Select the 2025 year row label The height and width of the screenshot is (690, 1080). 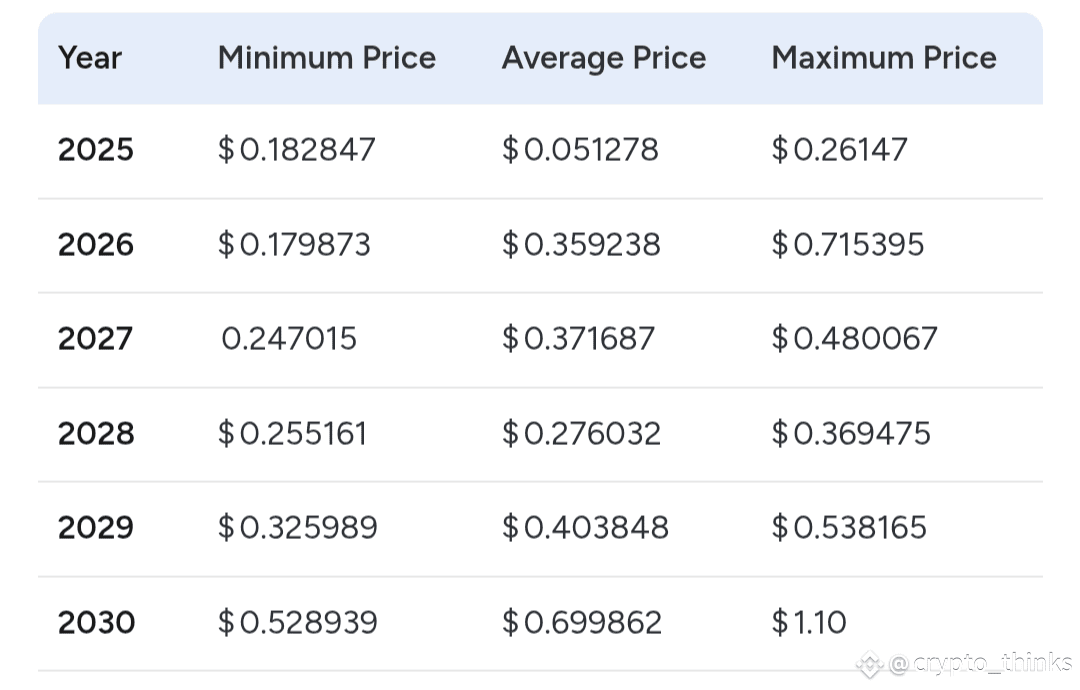[96, 150]
